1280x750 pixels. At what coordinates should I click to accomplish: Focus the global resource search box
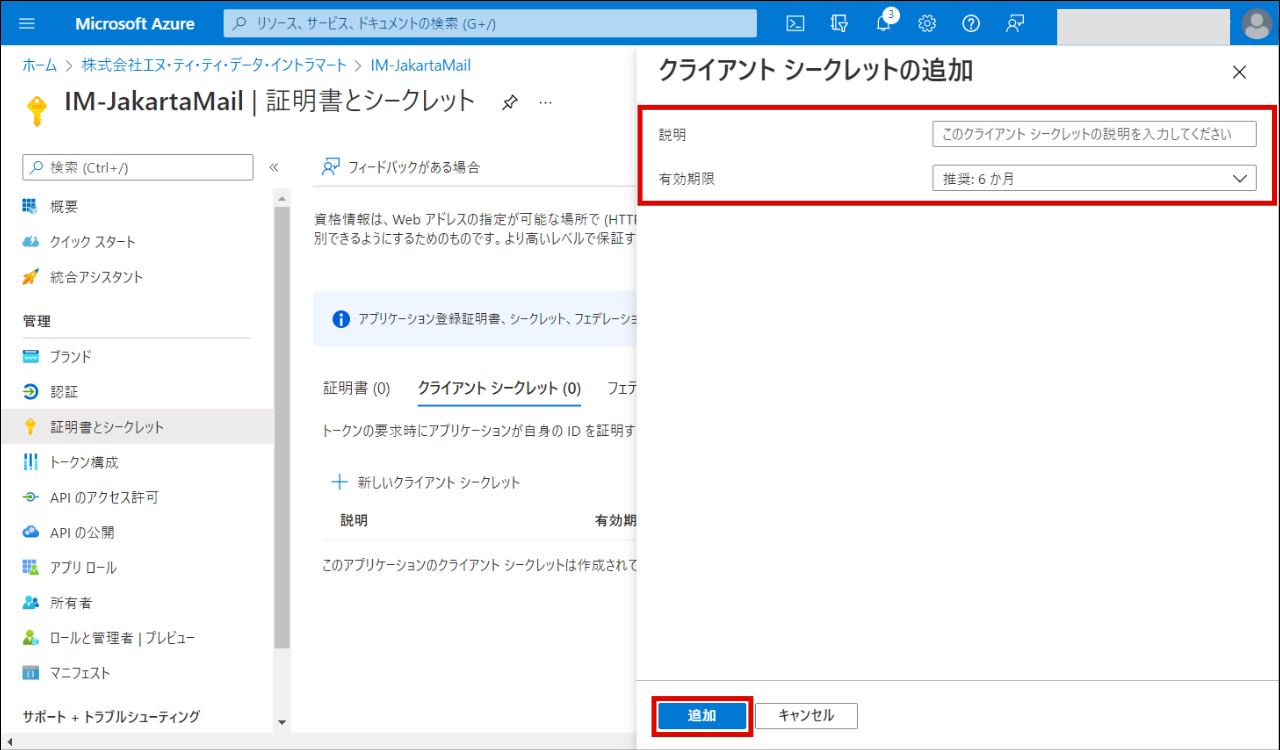click(490, 23)
